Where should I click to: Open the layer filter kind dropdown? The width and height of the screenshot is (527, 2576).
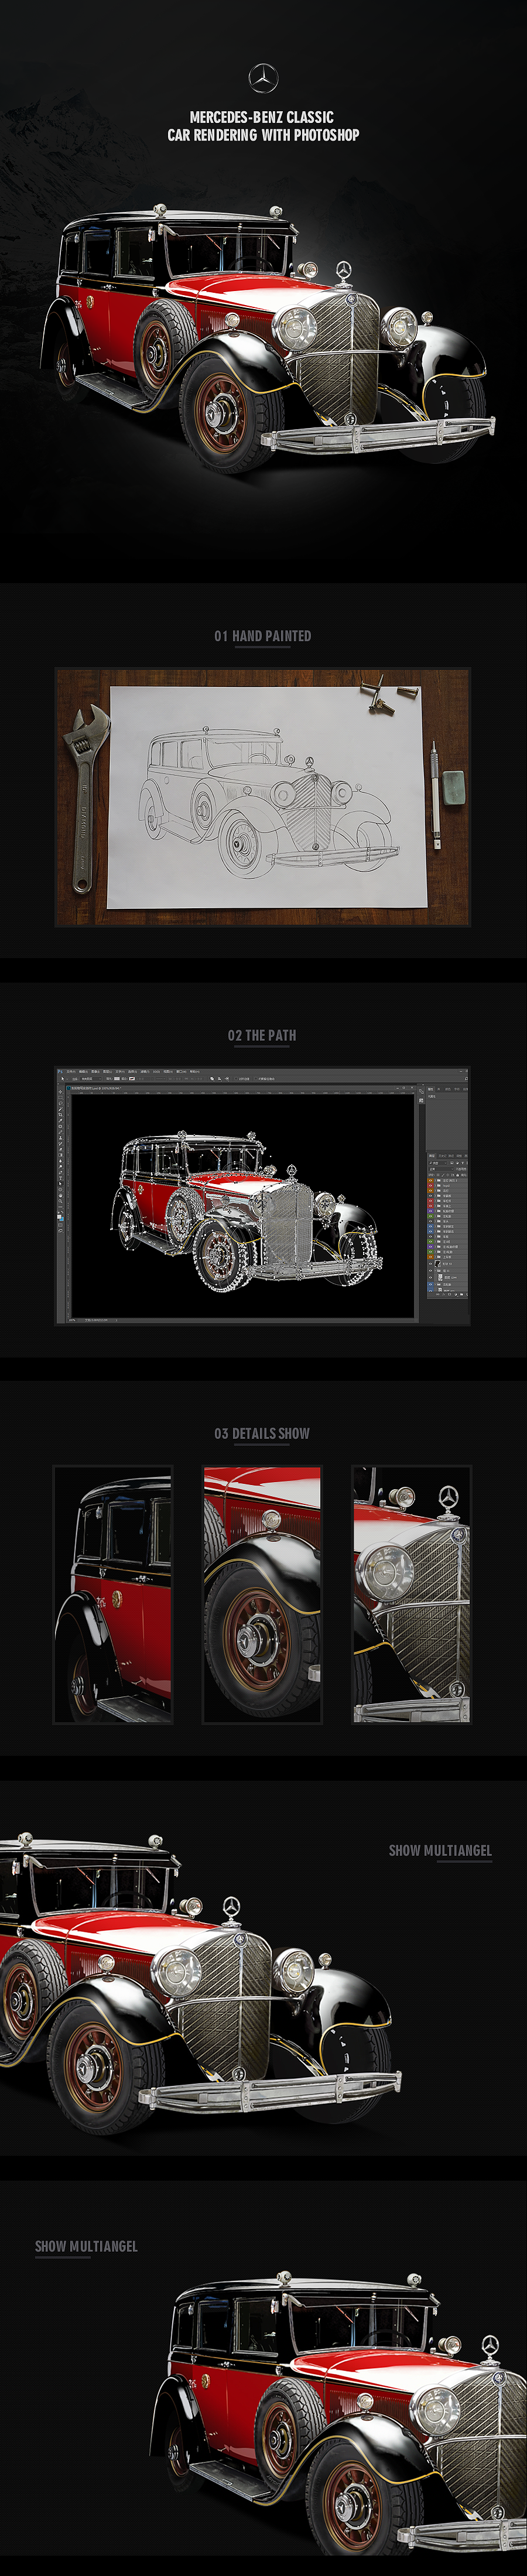(x=438, y=1163)
